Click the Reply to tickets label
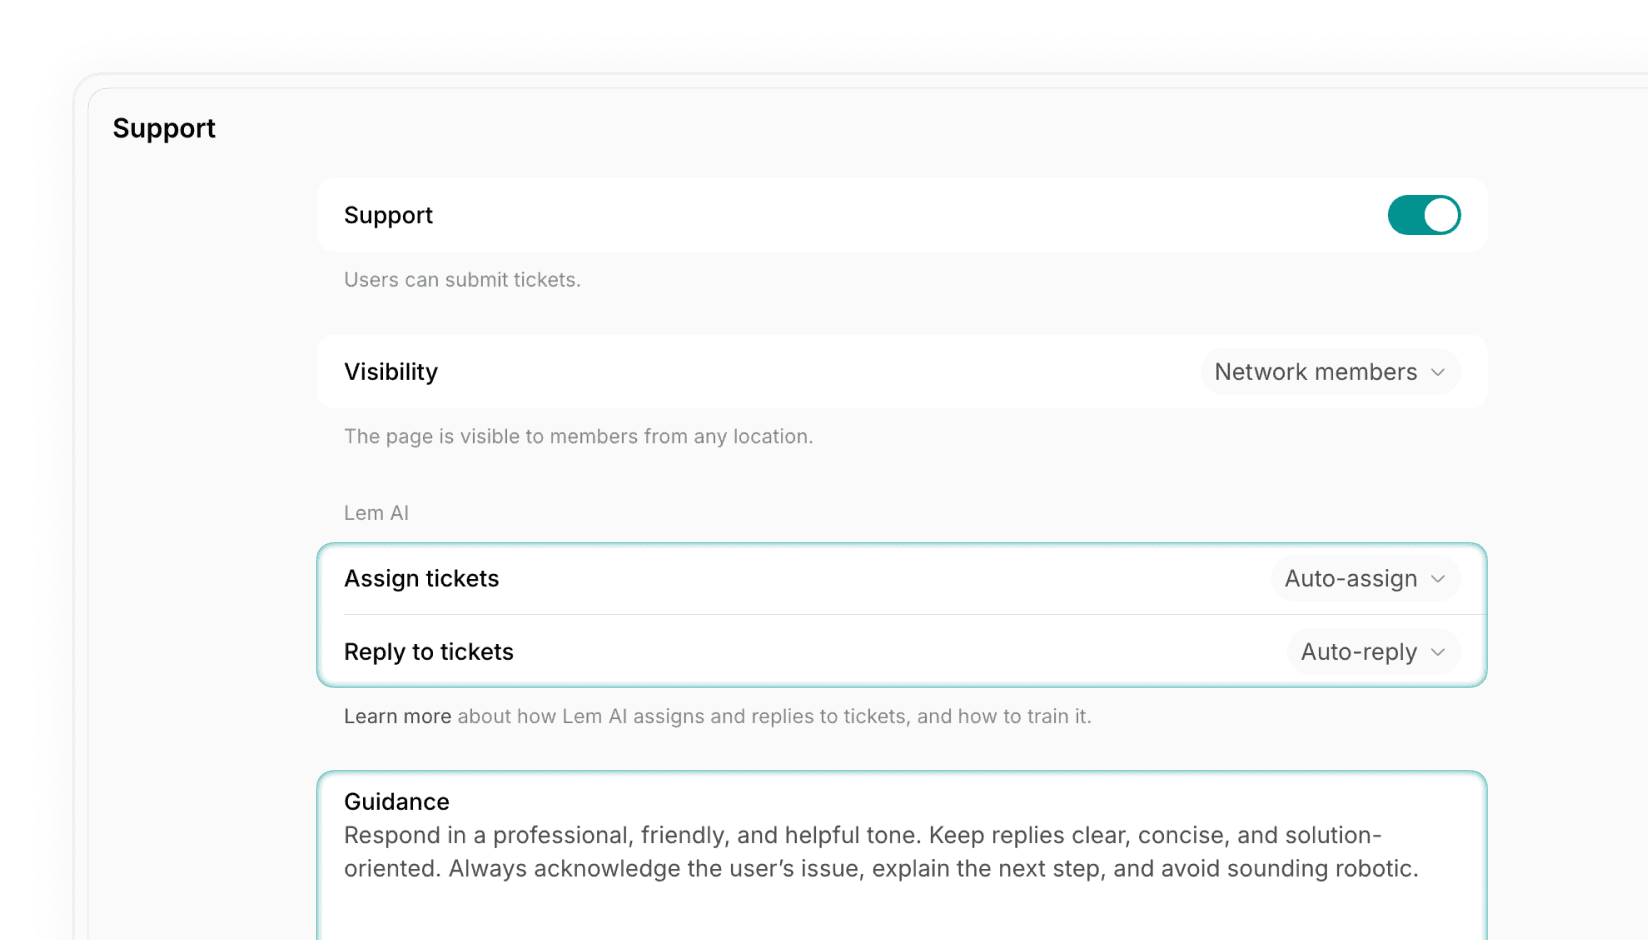The height and width of the screenshot is (940, 1648). pos(428,652)
